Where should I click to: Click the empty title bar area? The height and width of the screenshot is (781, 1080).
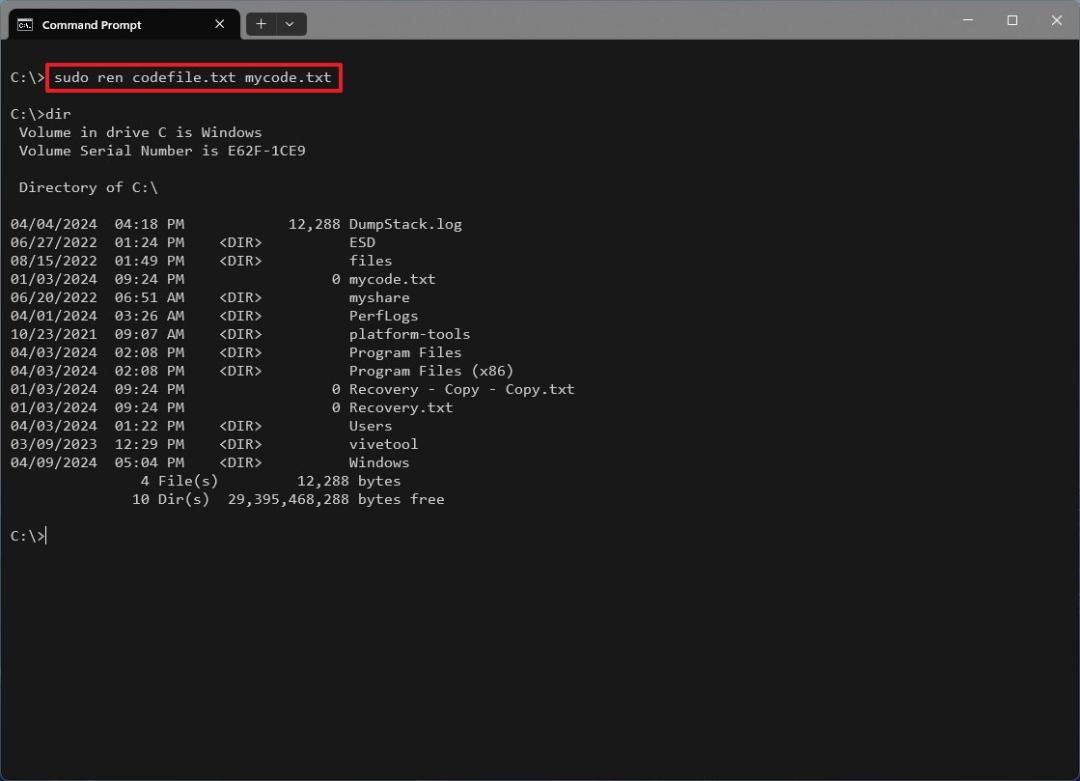[620, 21]
